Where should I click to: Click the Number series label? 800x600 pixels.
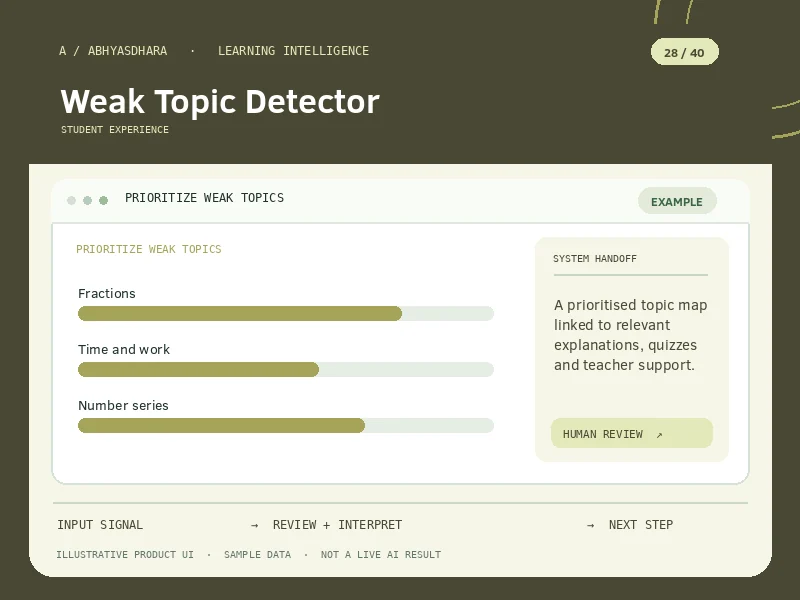[123, 406]
